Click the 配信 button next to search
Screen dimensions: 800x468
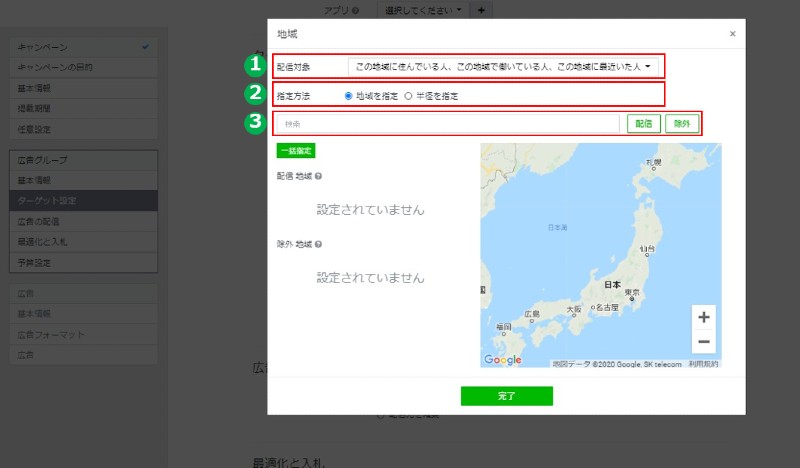642,124
